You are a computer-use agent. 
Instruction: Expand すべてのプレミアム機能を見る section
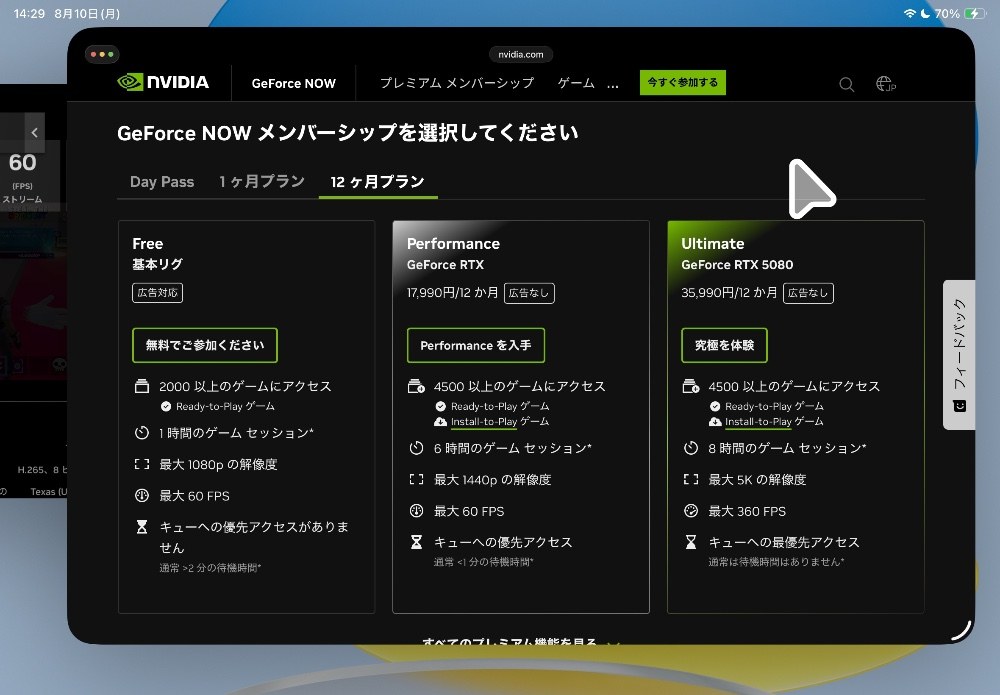(521, 641)
